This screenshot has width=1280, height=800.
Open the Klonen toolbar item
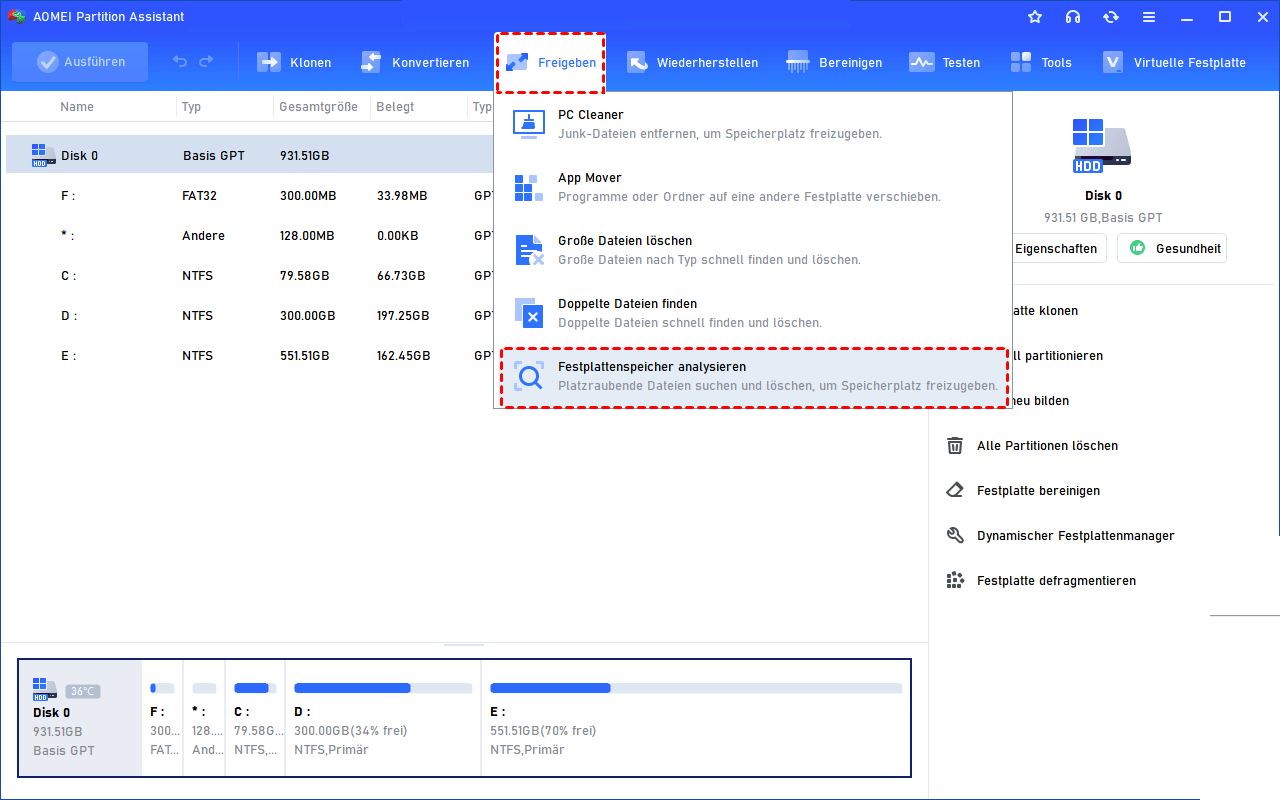coord(295,62)
